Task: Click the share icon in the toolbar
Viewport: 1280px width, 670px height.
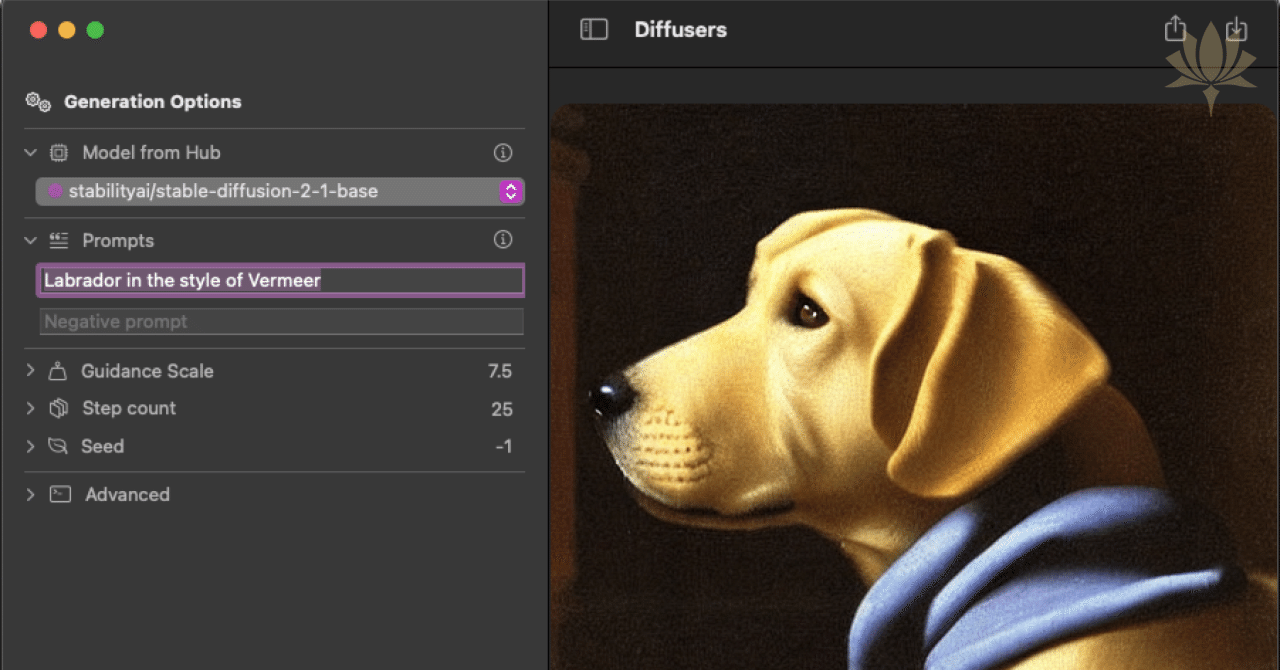Action: (x=1175, y=29)
